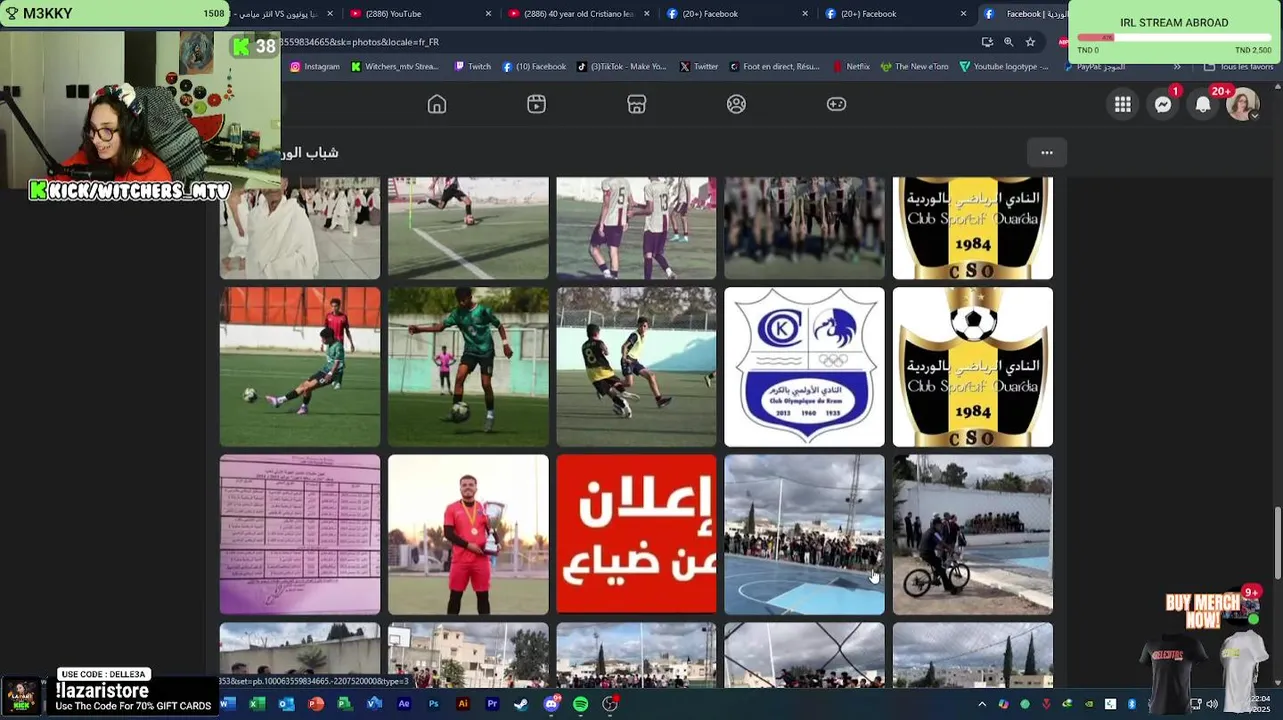
Task: Open Spotify from the taskbar
Action: pyautogui.click(x=580, y=704)
